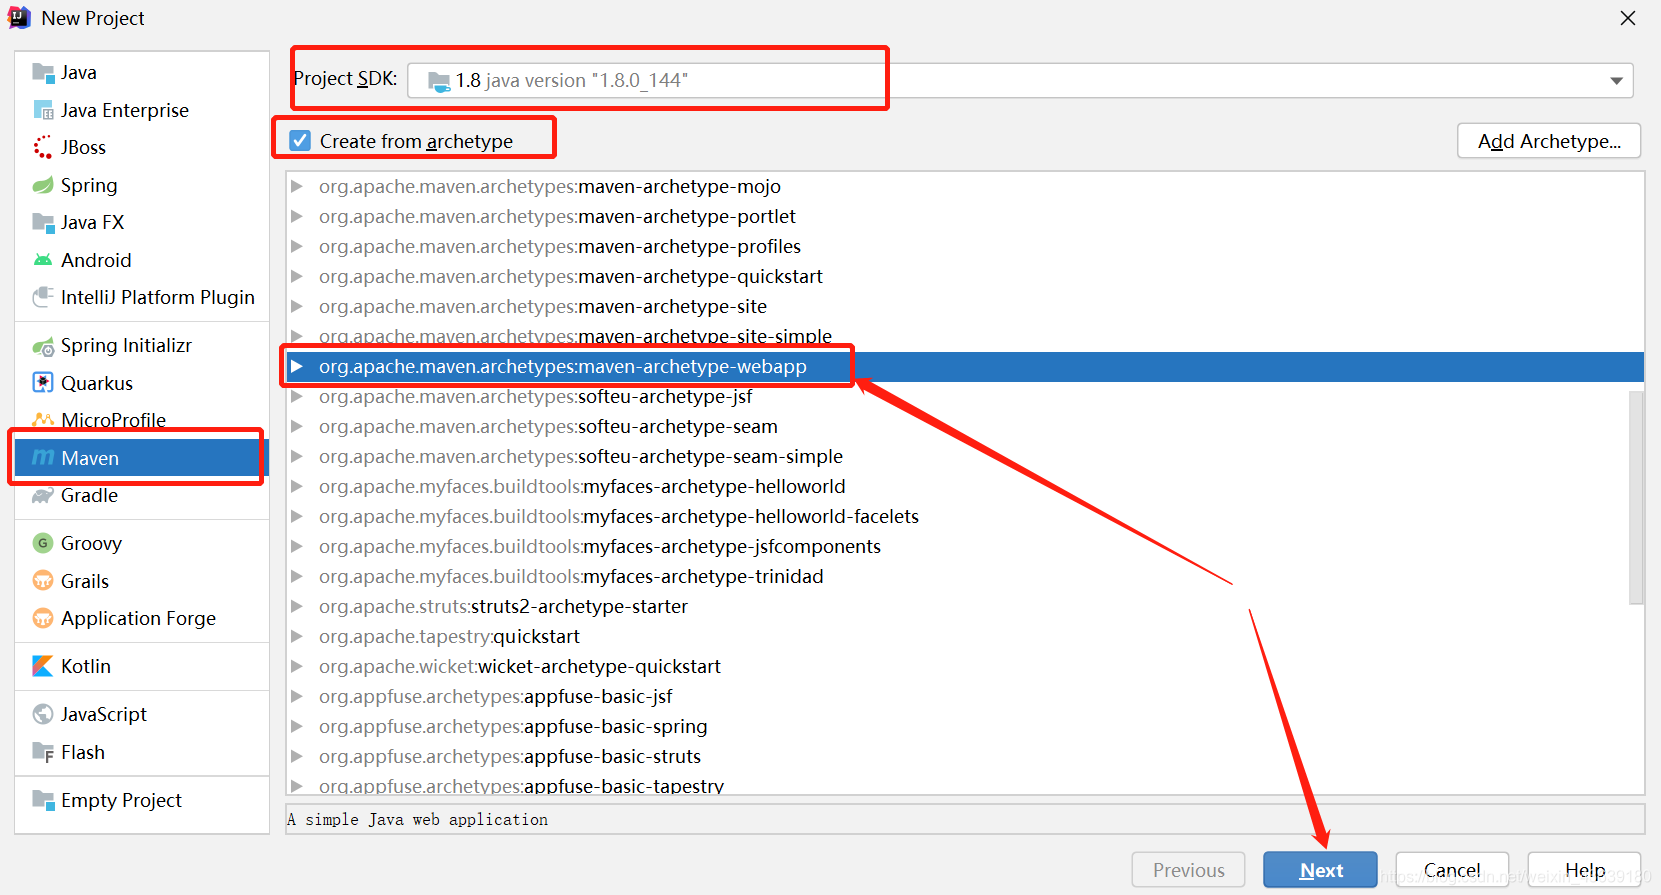
Task: Expand struts2-archetype-starter node
Action: [x=297, y=606]
